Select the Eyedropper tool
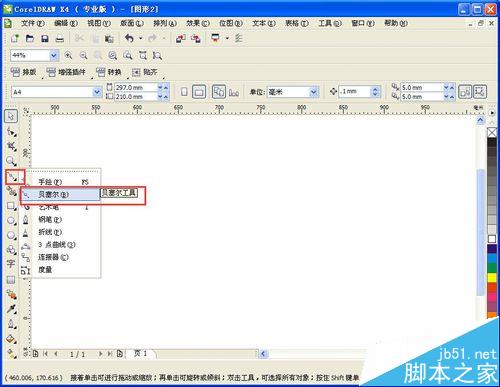The height and width of the screenshot is (387, 500). [11, 309]
